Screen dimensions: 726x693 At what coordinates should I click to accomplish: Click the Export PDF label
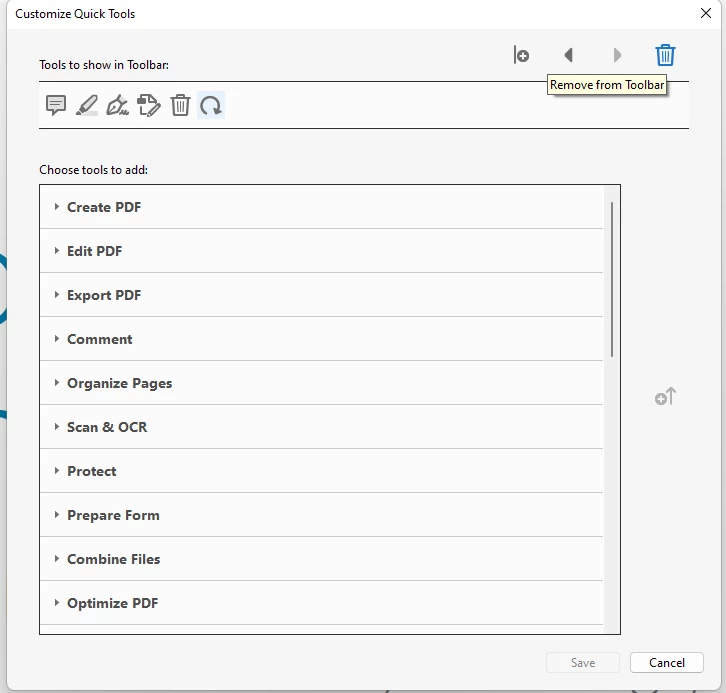(104, 295)
